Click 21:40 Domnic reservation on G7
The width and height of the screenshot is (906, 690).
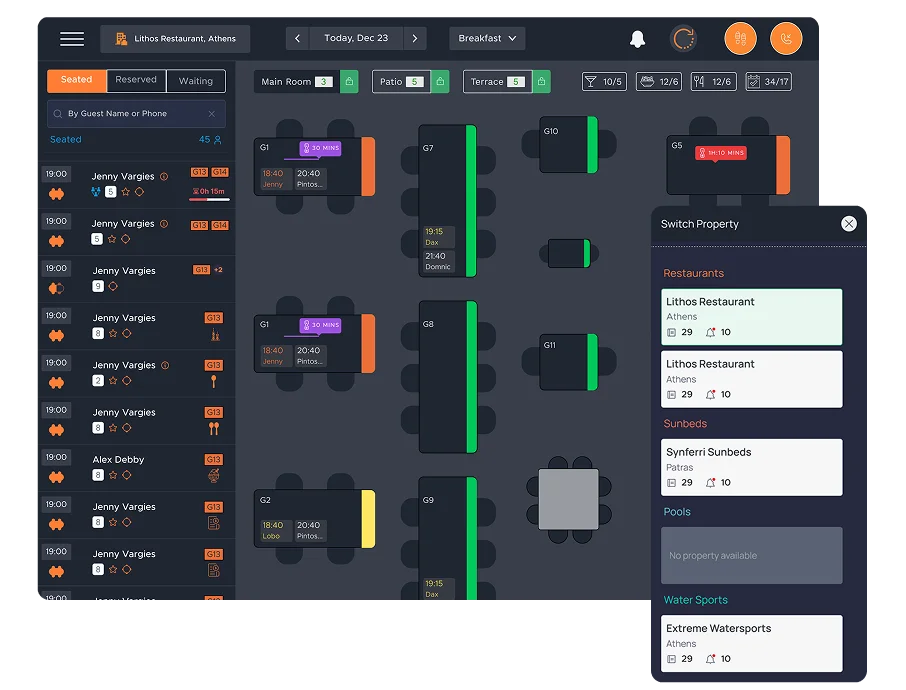click(439, 261)
